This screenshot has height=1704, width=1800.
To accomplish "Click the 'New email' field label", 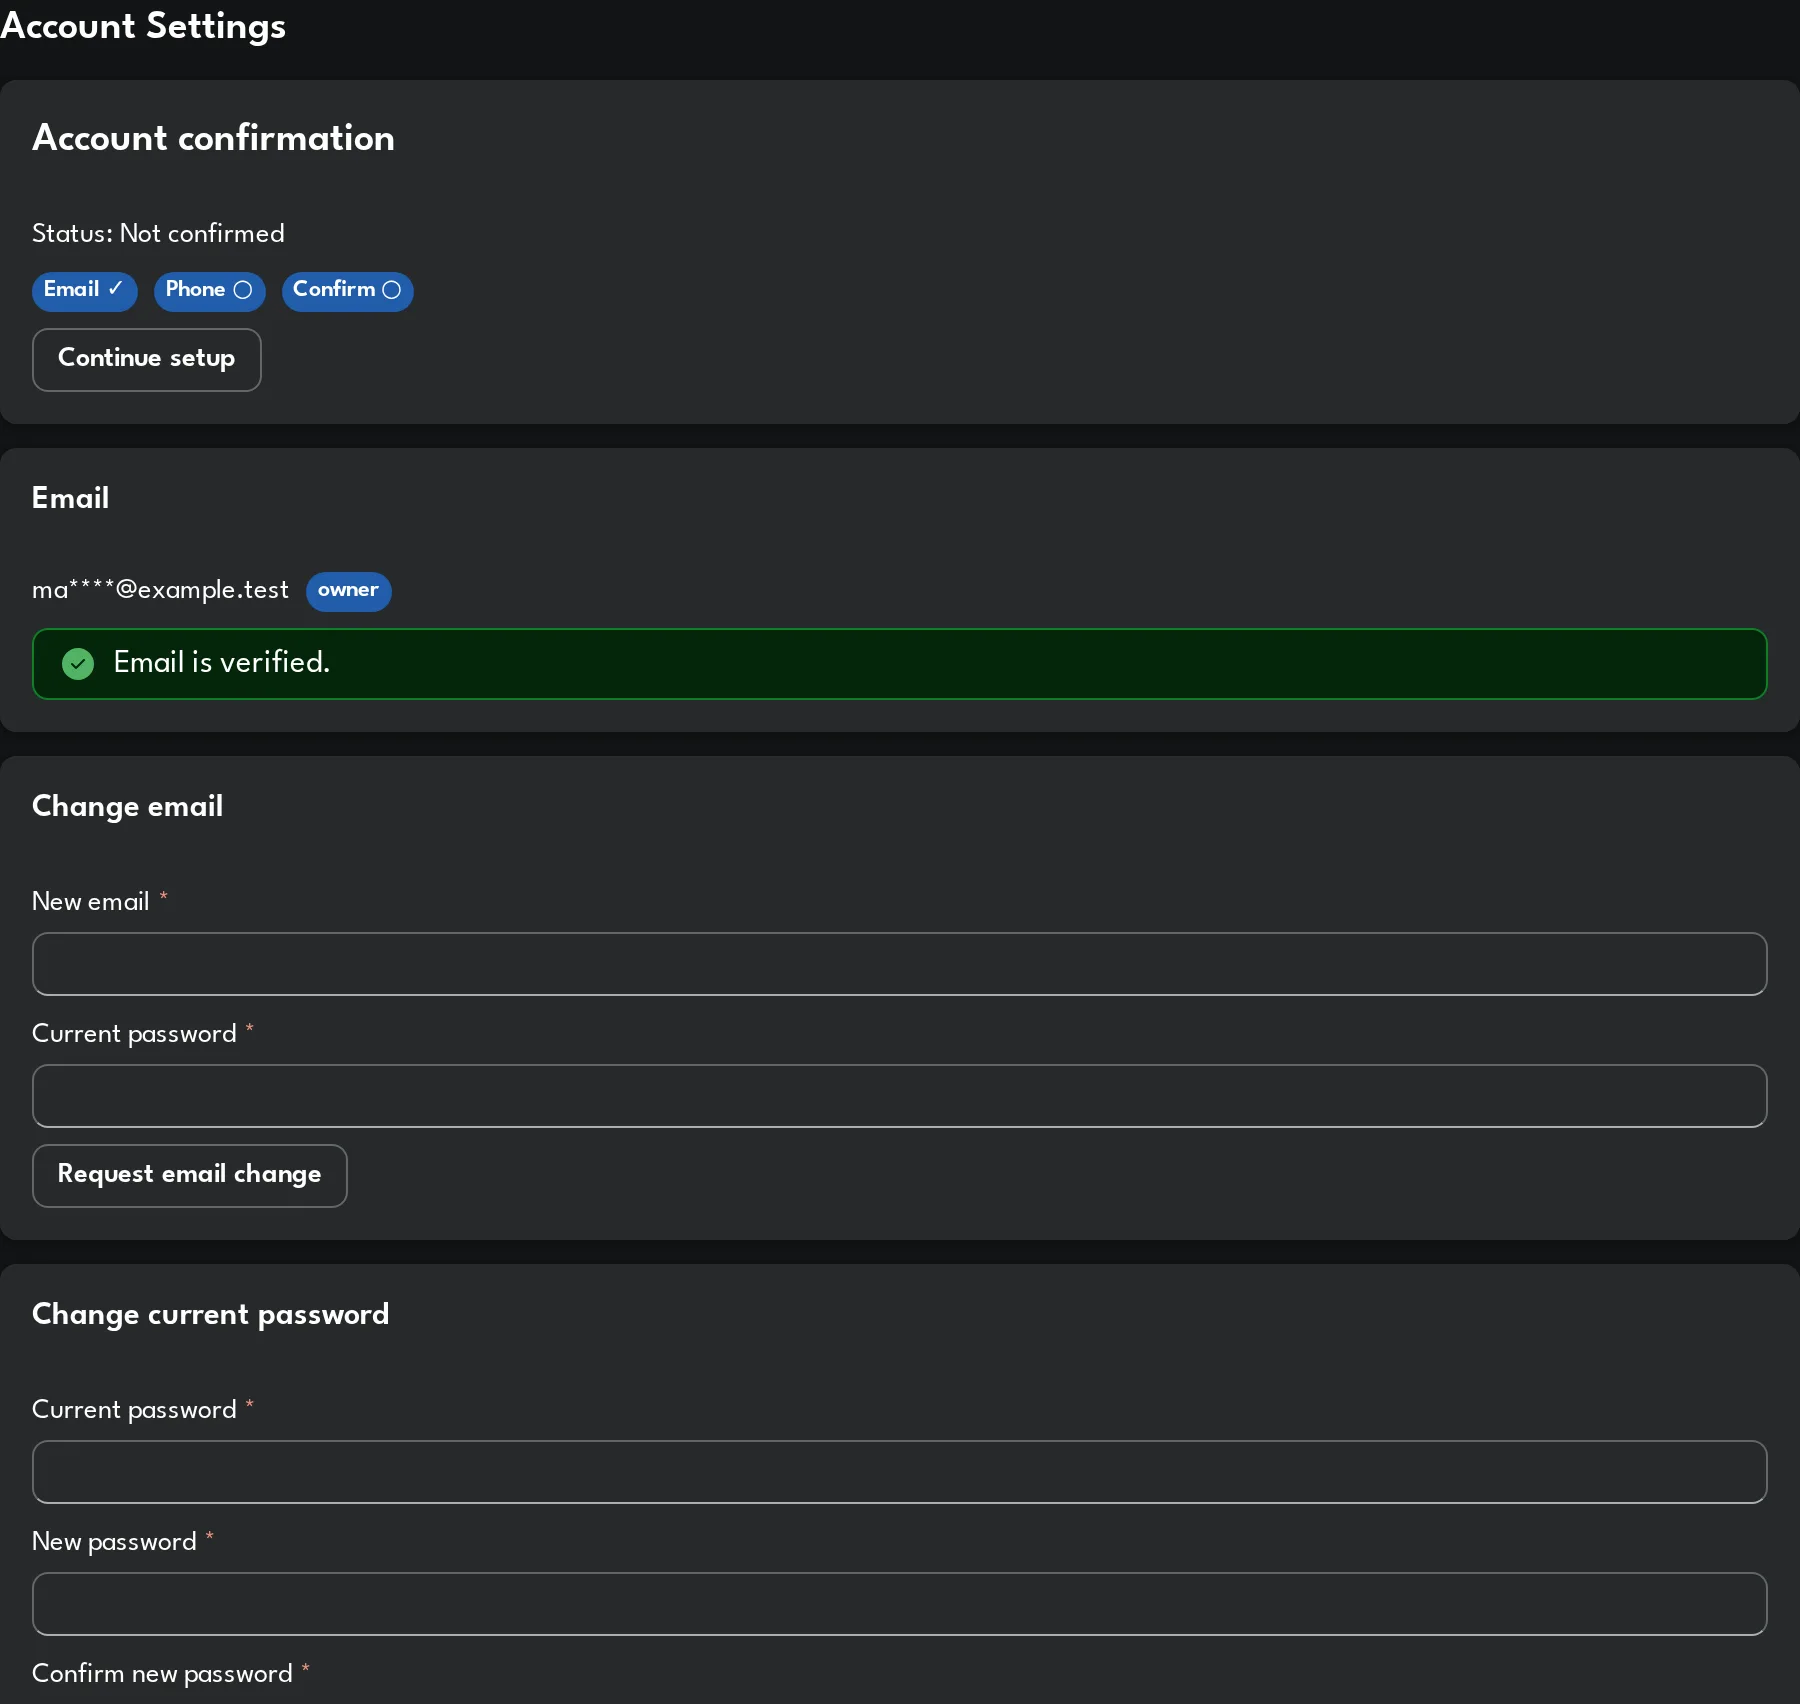I will click(x=90, y=901).
